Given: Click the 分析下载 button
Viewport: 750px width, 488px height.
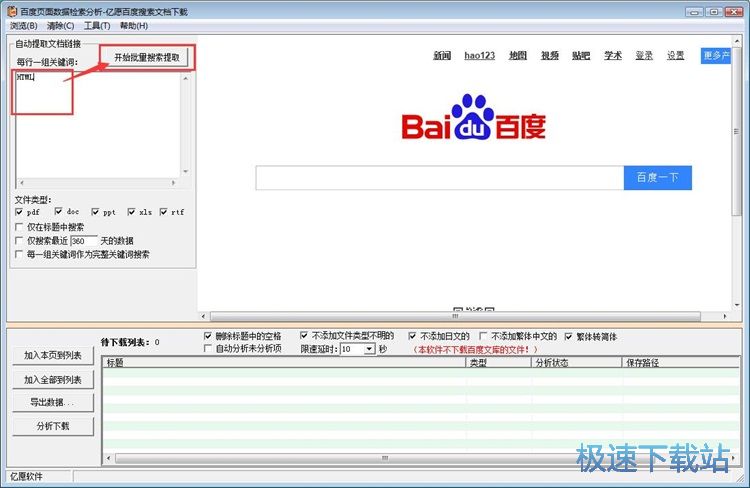Looking at the screenshot, I should tap(53, 426).
